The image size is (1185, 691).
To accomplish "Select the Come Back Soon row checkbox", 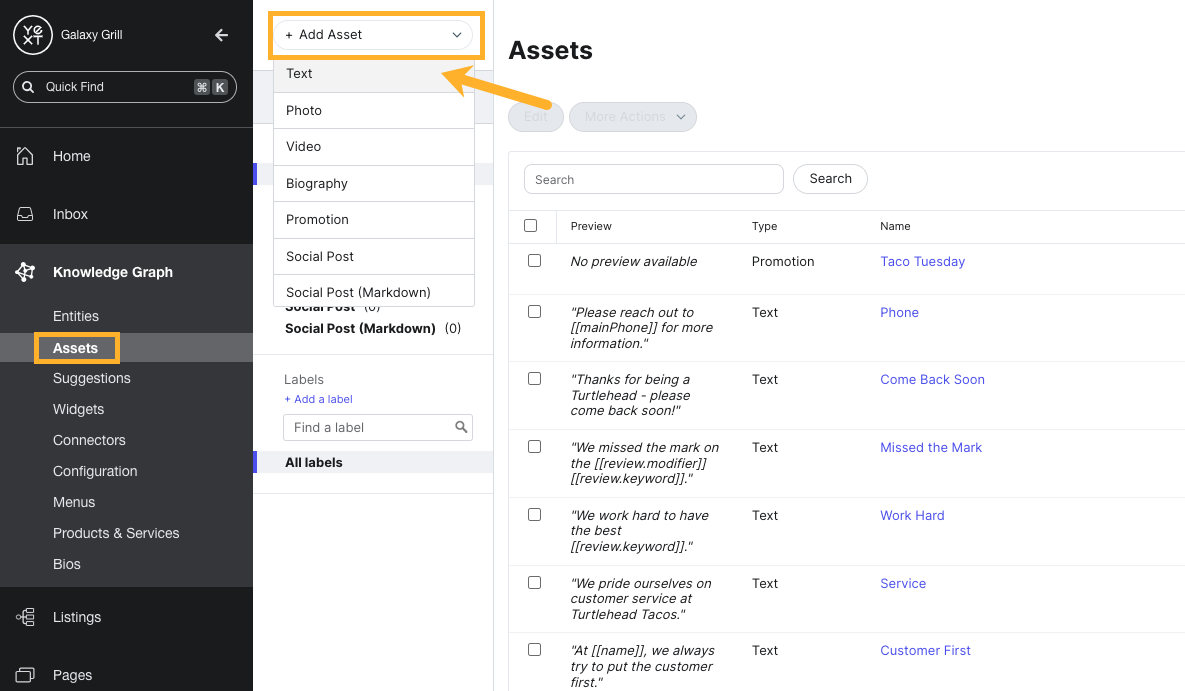I will click(x=534, y=379).
